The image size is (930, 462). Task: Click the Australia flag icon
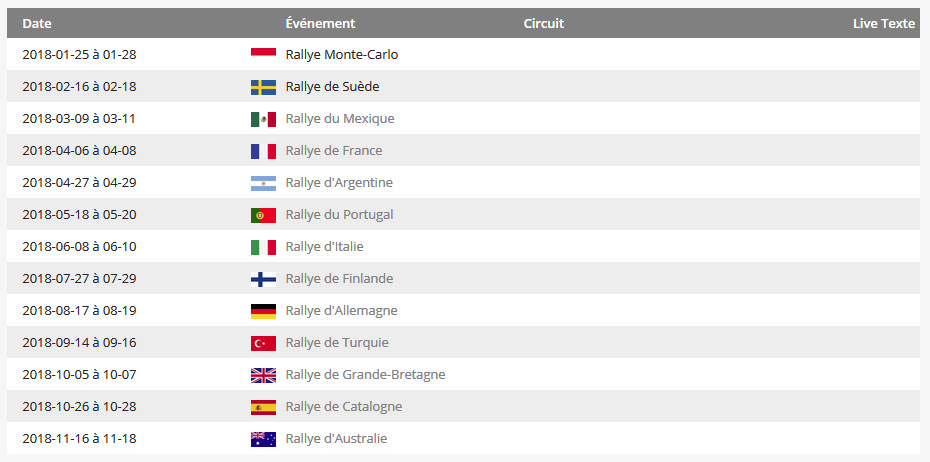point(263,439)
